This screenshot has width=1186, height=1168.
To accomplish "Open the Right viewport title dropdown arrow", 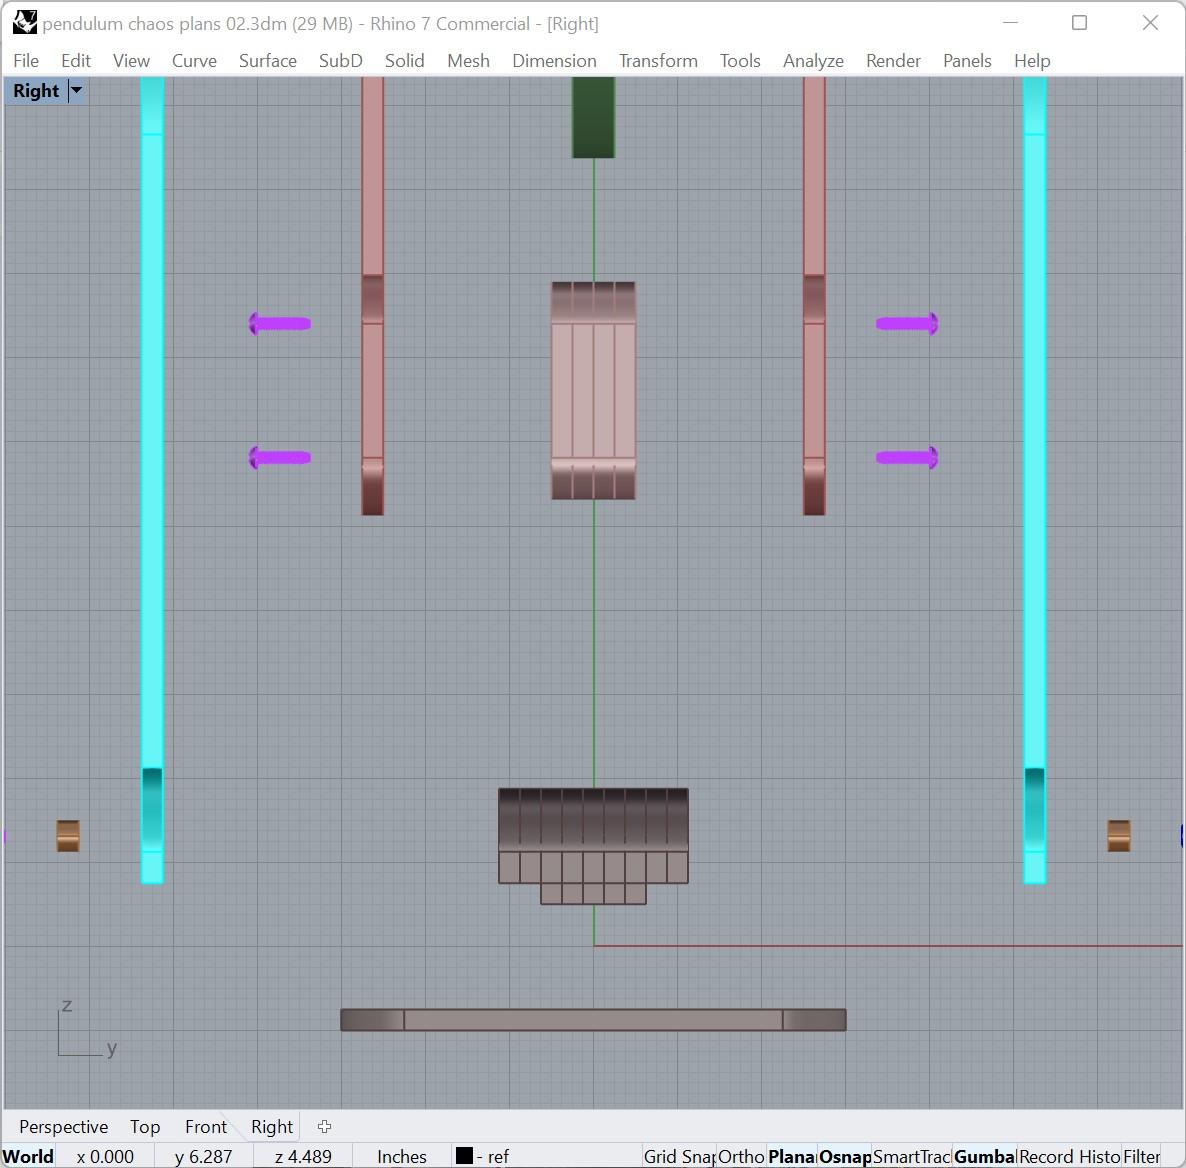I will click(76, 91).
